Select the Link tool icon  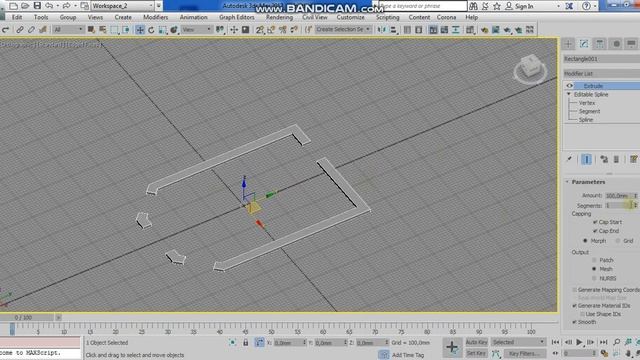click(x=19, y=30)
